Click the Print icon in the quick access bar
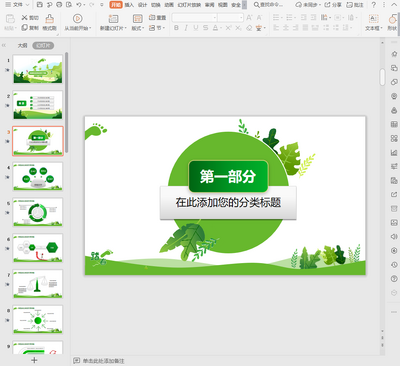Screen dimensions: 400x366 [x=59, y=5]
